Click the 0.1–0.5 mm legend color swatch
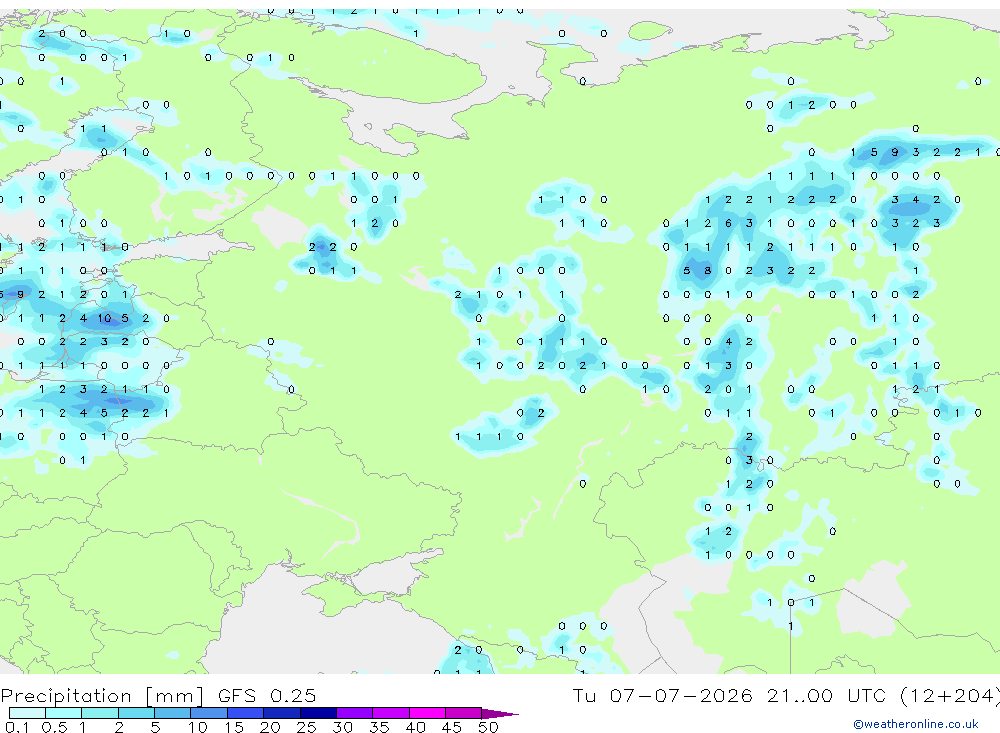 tap(27, 713)
